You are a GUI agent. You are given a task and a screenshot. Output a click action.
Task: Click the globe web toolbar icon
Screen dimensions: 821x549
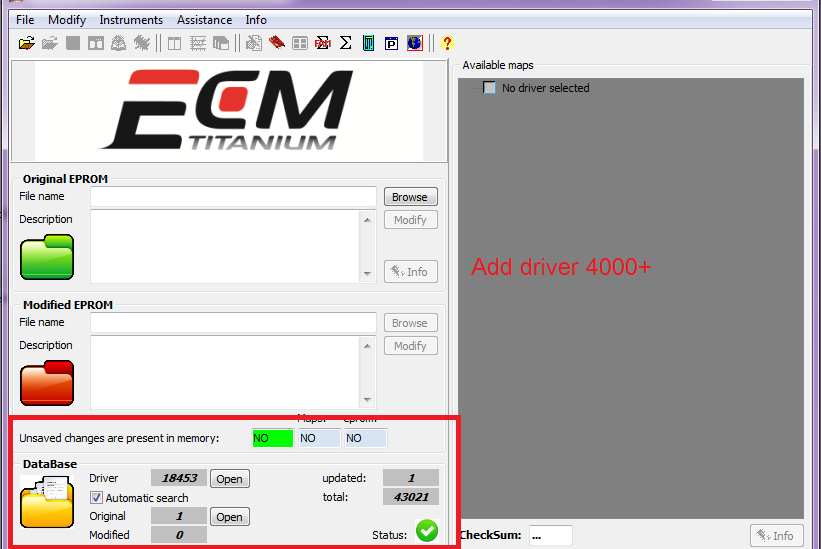tap(414, 43)
